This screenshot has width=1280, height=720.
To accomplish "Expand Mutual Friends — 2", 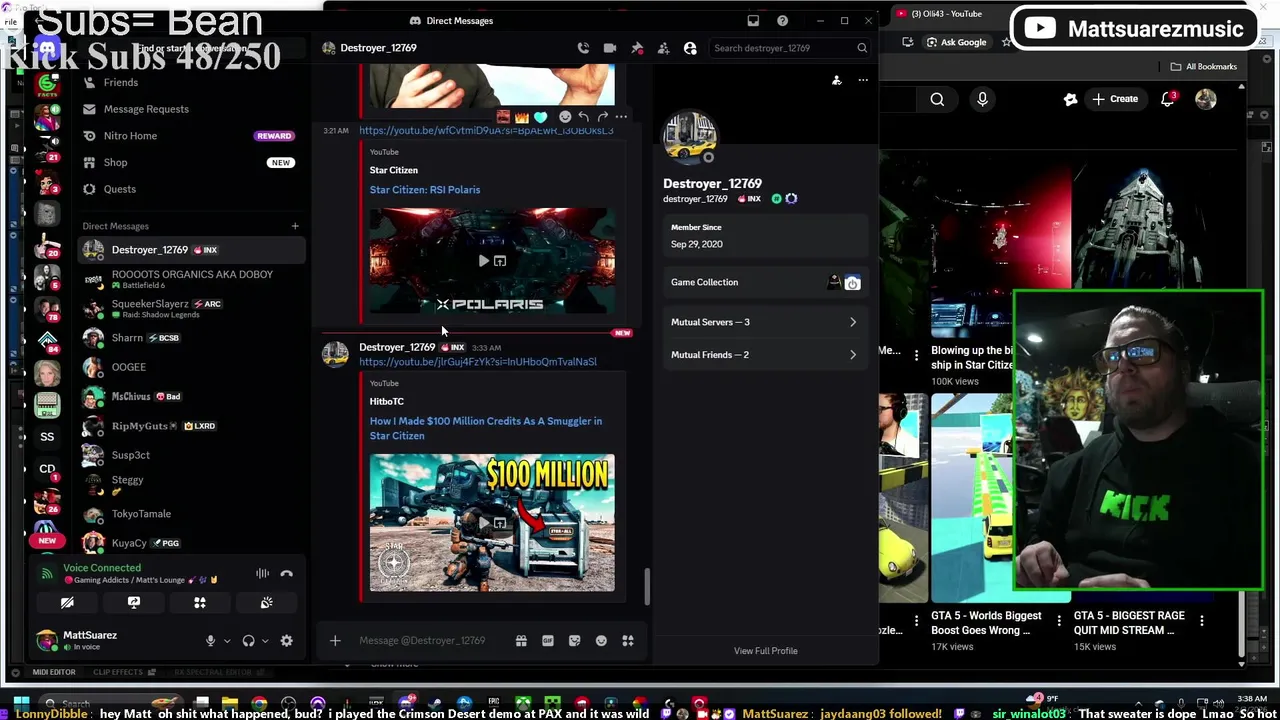I will coord(764,355).
